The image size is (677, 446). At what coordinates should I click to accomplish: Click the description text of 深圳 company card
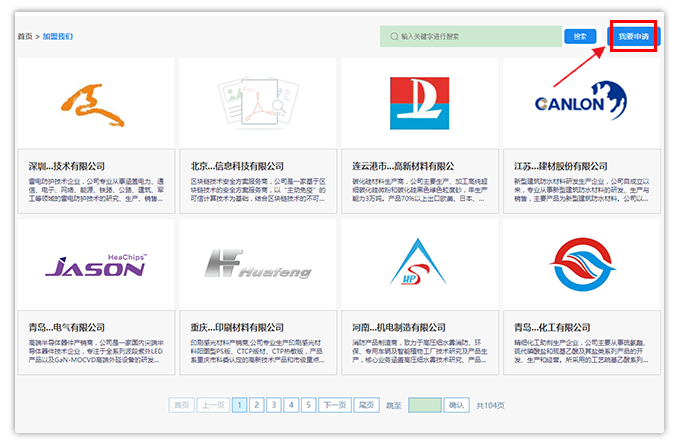96,190
